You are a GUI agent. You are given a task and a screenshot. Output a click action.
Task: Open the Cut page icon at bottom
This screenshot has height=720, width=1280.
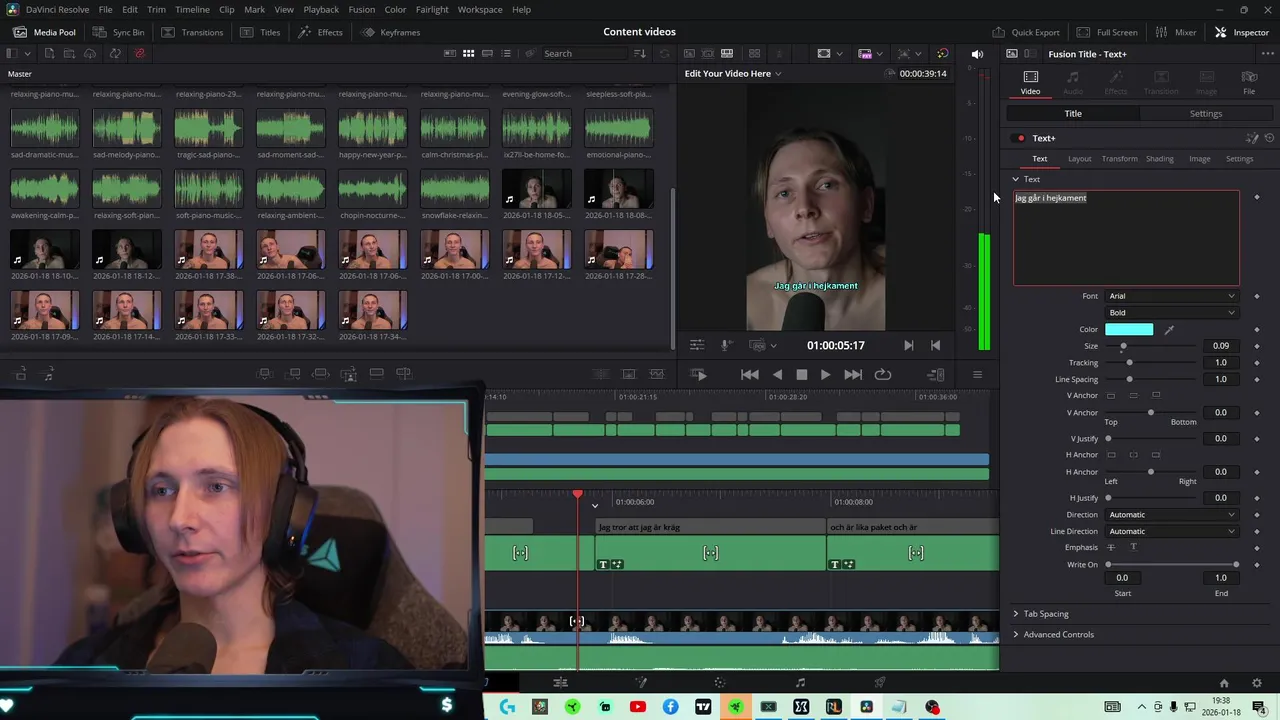pos(560,683)
